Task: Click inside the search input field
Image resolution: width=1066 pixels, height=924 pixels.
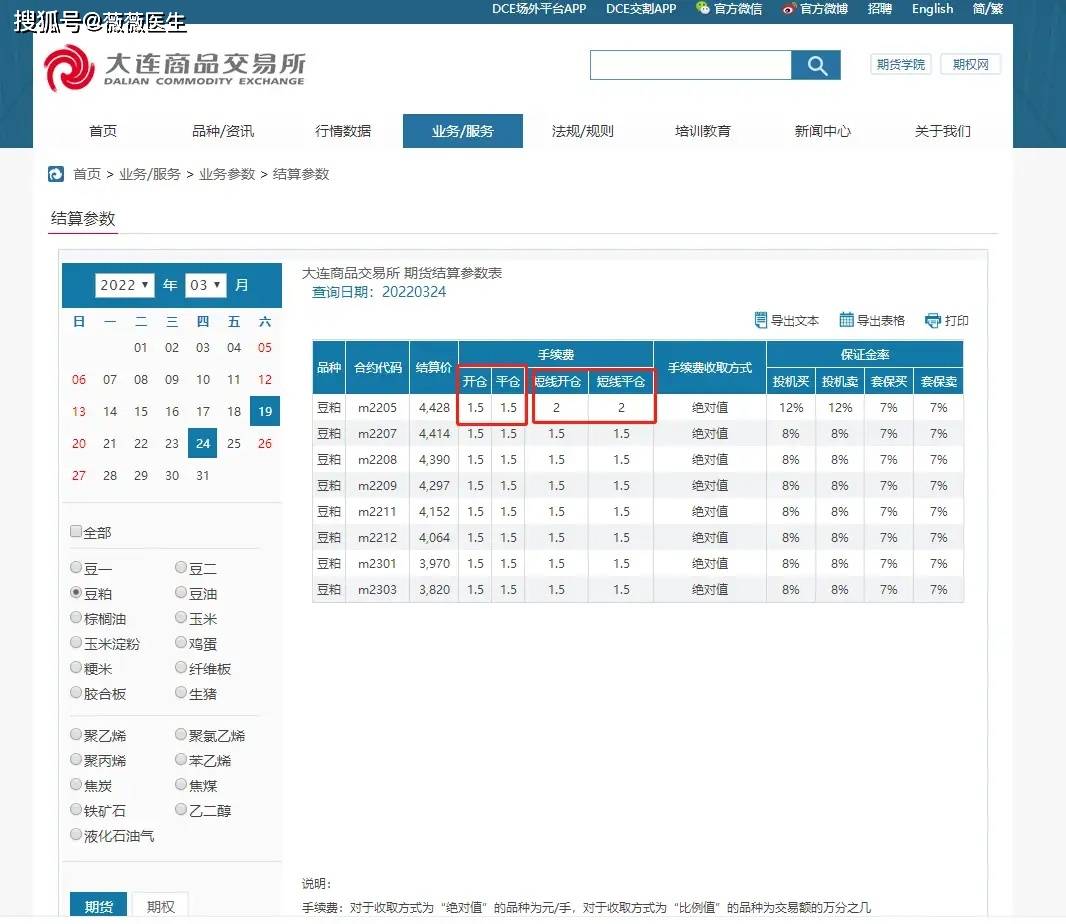Action: click(690, 64)
